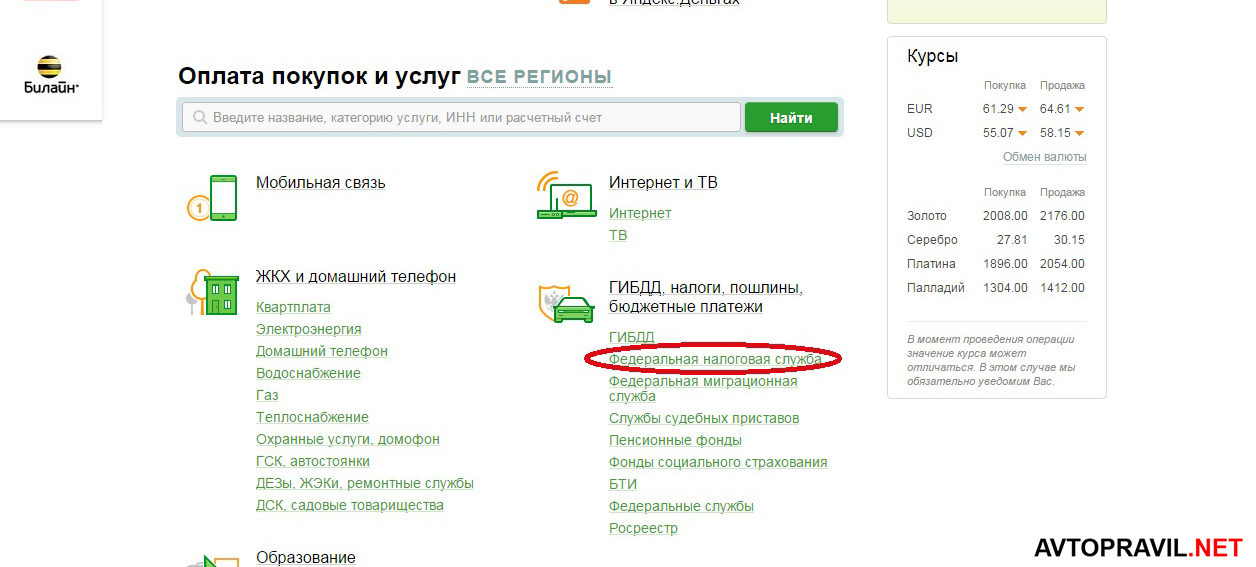
Task: Click the search field for service name
Action: 461,117
